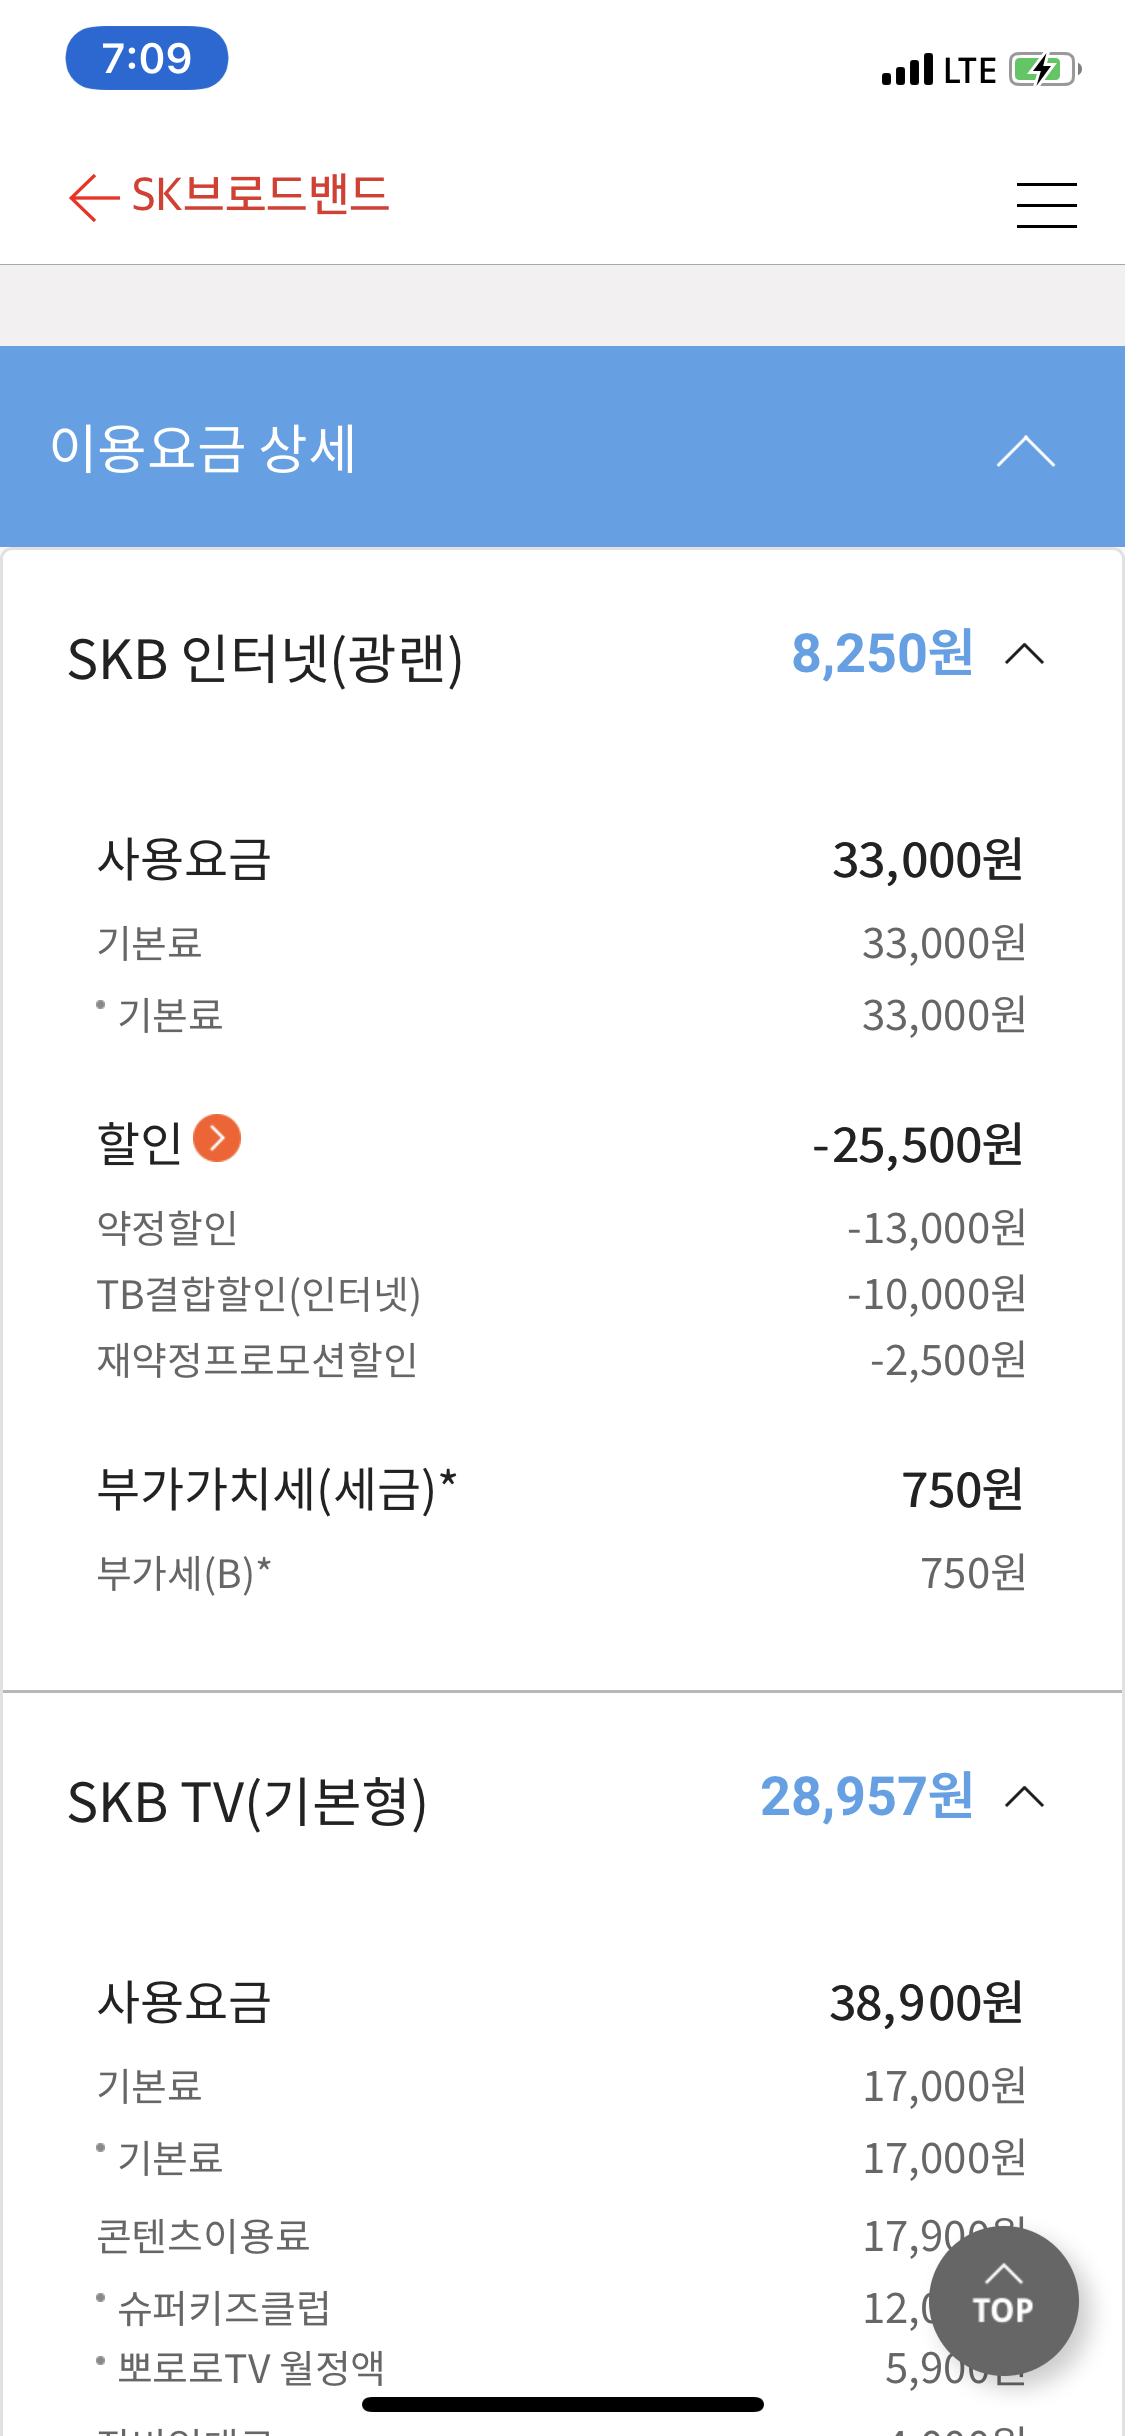Tap the 28,957원 total amount
The width and height of the screenshot is (1125, 2436).
(866, 1797)
